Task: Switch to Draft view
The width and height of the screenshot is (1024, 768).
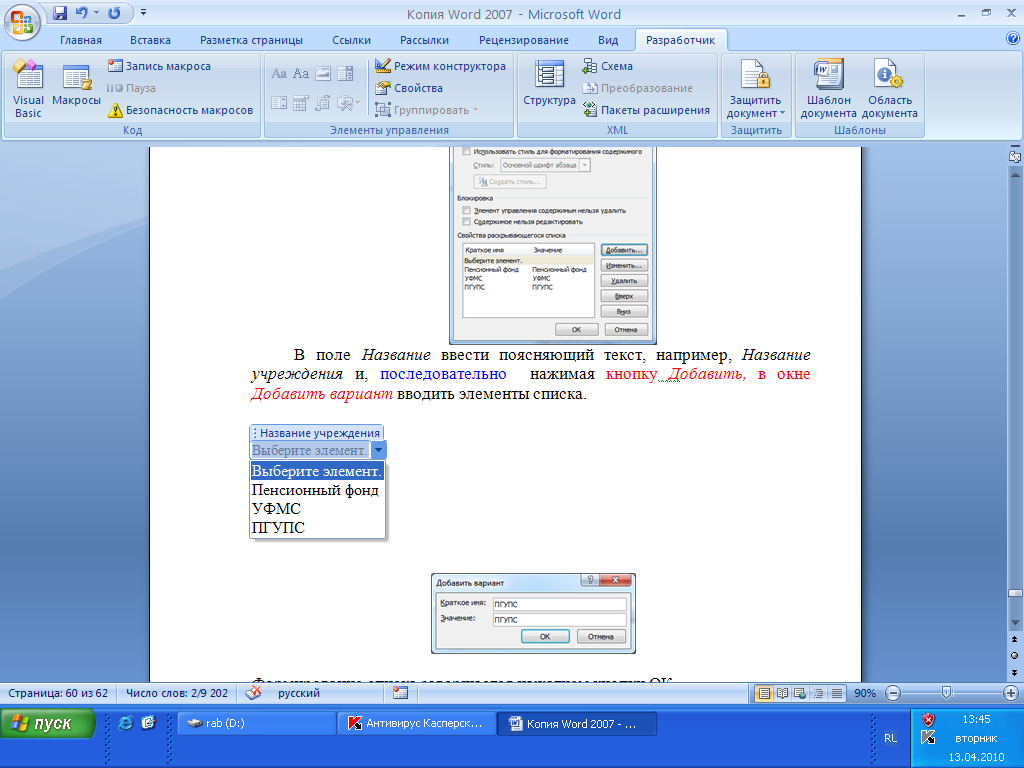Action: pyautogui.click(x=837, y=694)
